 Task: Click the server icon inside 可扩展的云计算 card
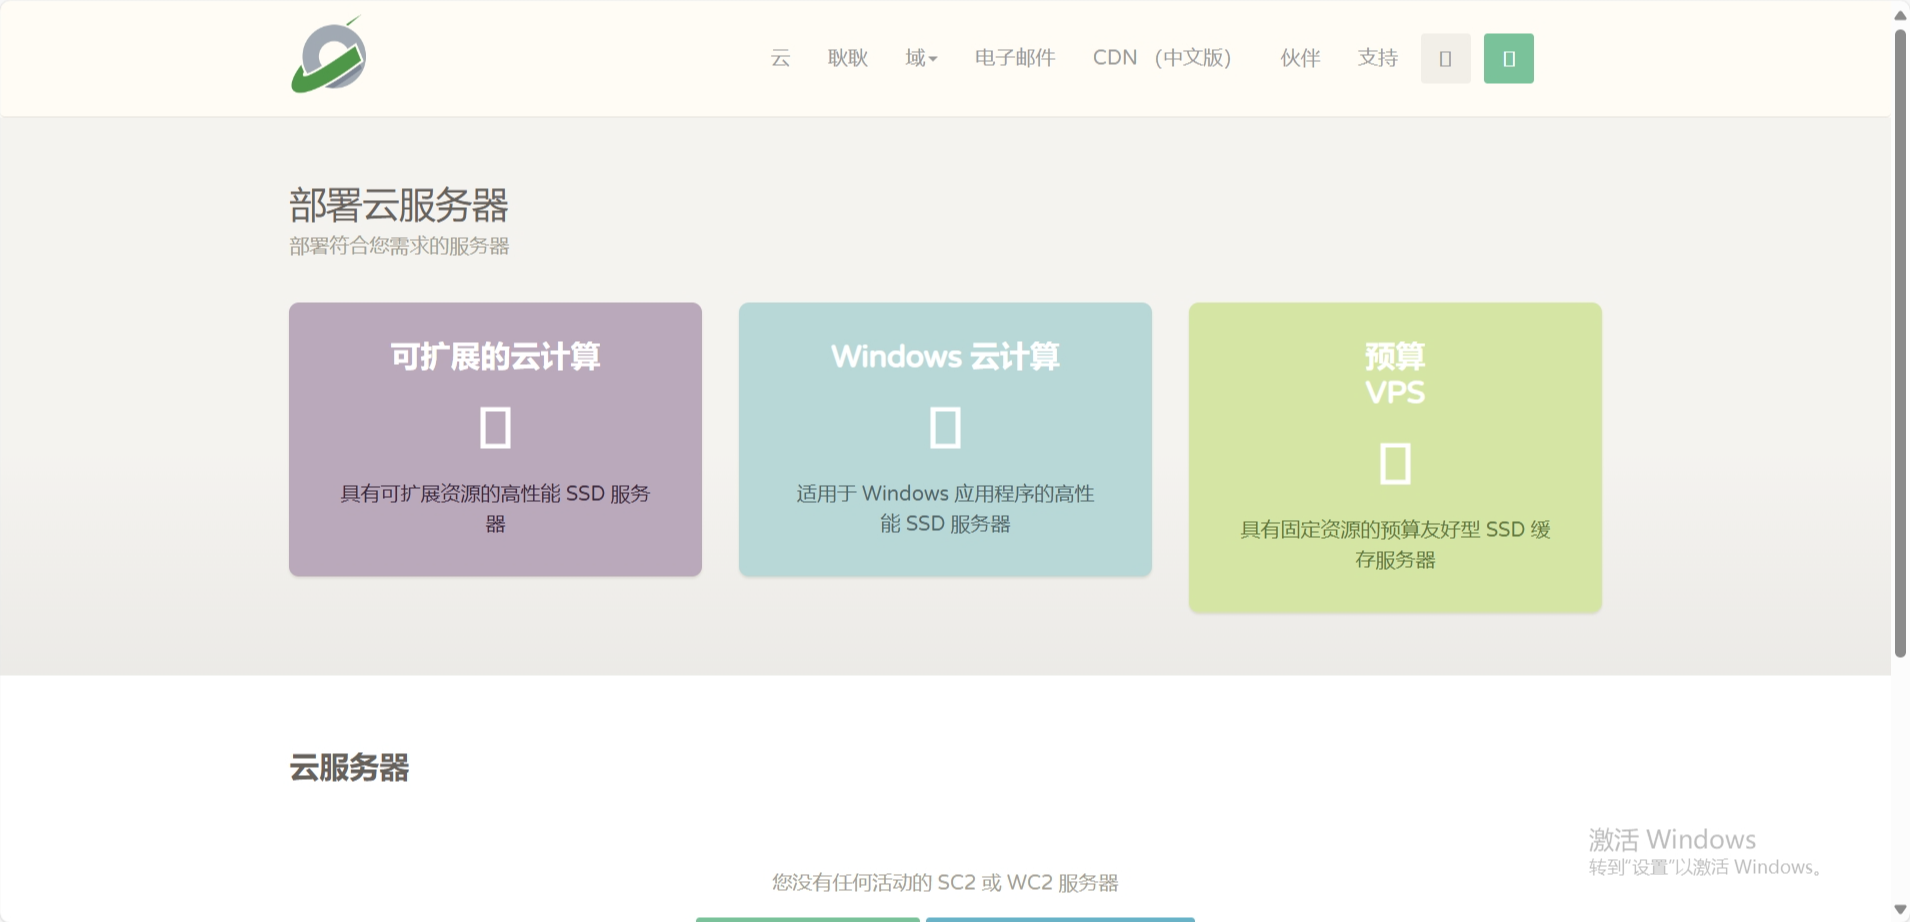[x=494, y=427]
